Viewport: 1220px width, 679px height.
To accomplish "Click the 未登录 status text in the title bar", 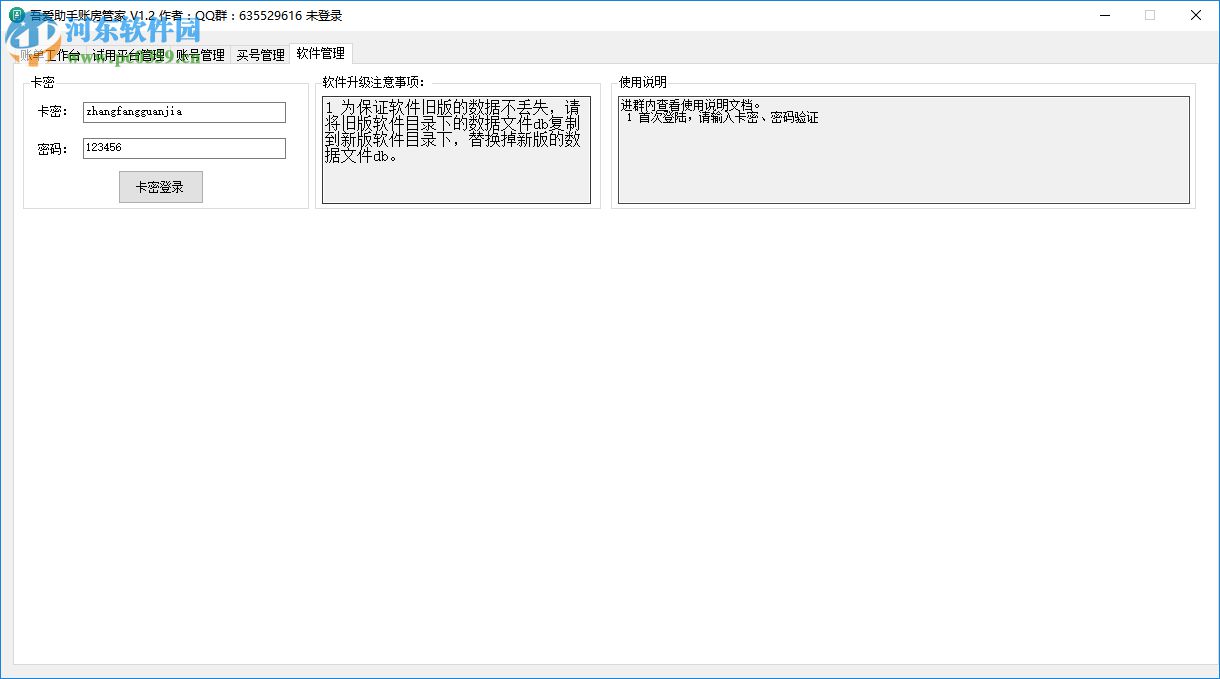I will click(x=325, y=15).
